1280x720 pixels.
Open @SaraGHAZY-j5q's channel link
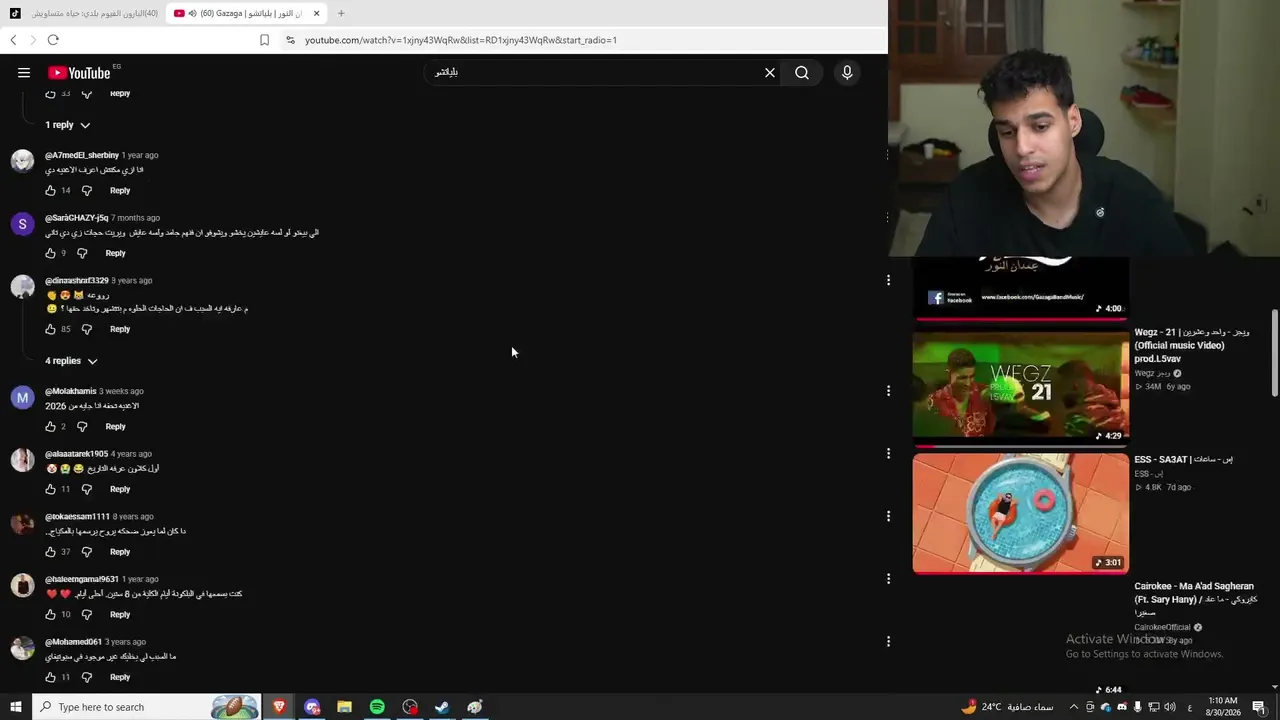pos(76,218)
